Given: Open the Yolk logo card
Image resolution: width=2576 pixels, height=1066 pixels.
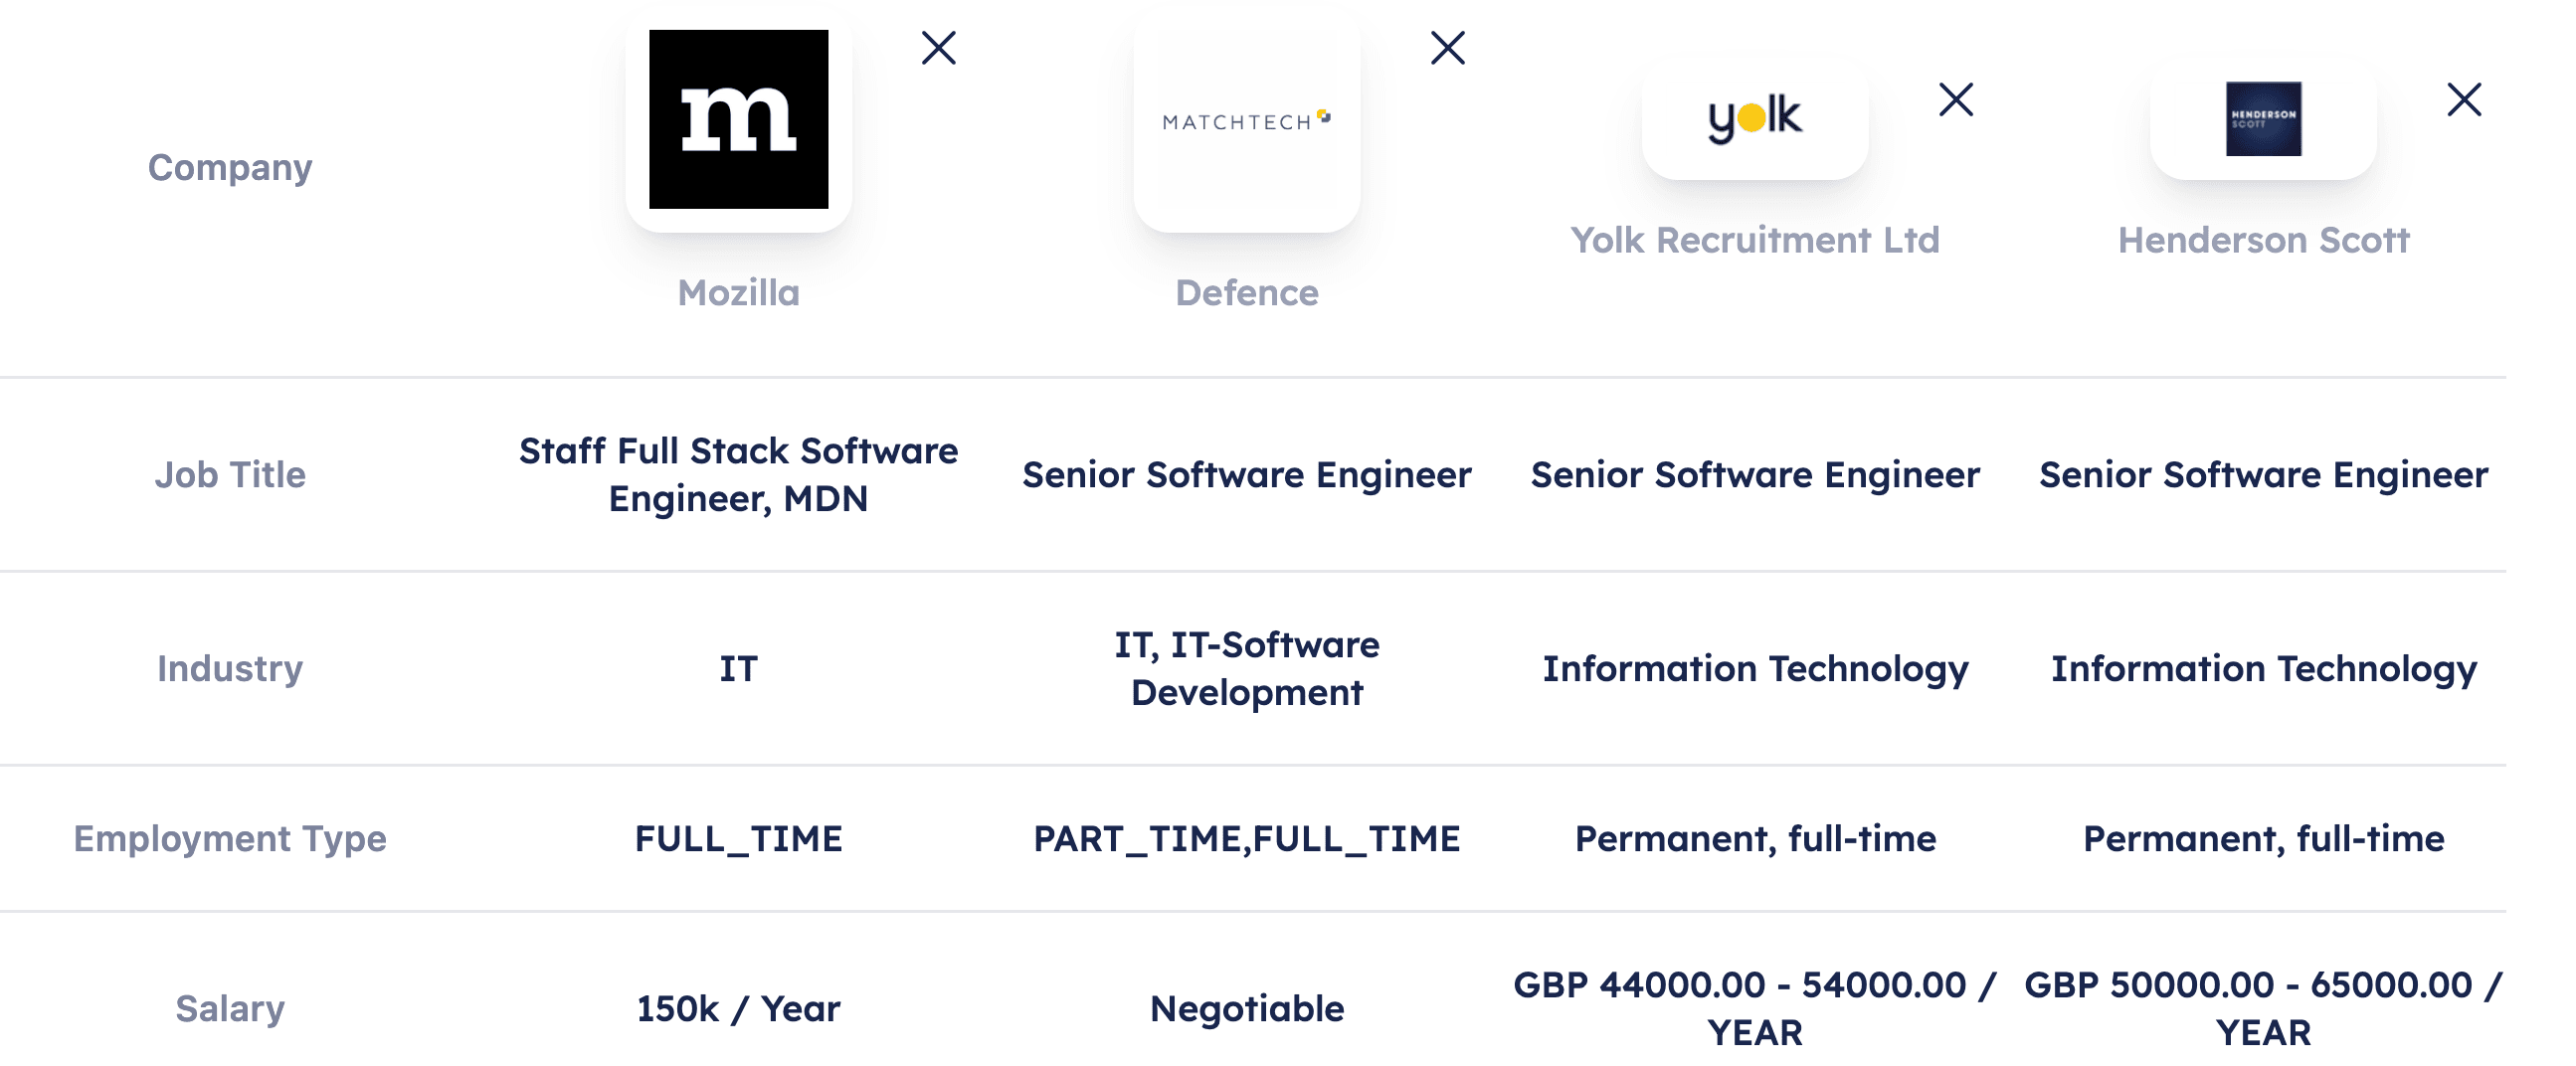Looking at the screenshot, I should (x=1755, y=118).
